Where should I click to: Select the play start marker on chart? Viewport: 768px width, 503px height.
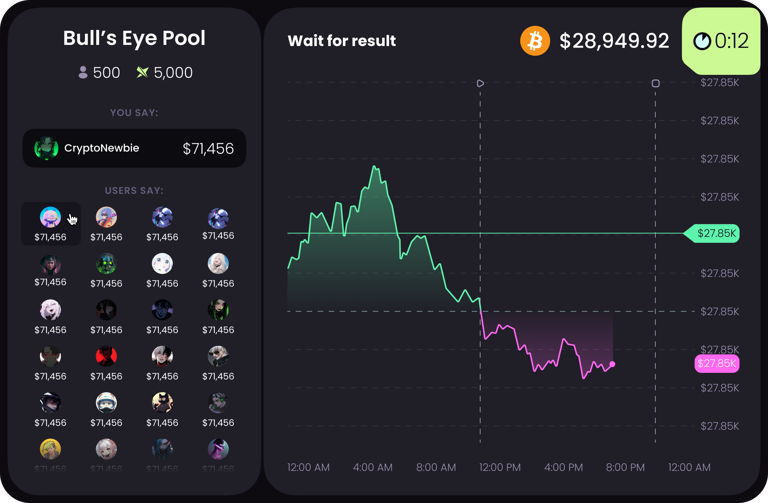click(480, 83)
